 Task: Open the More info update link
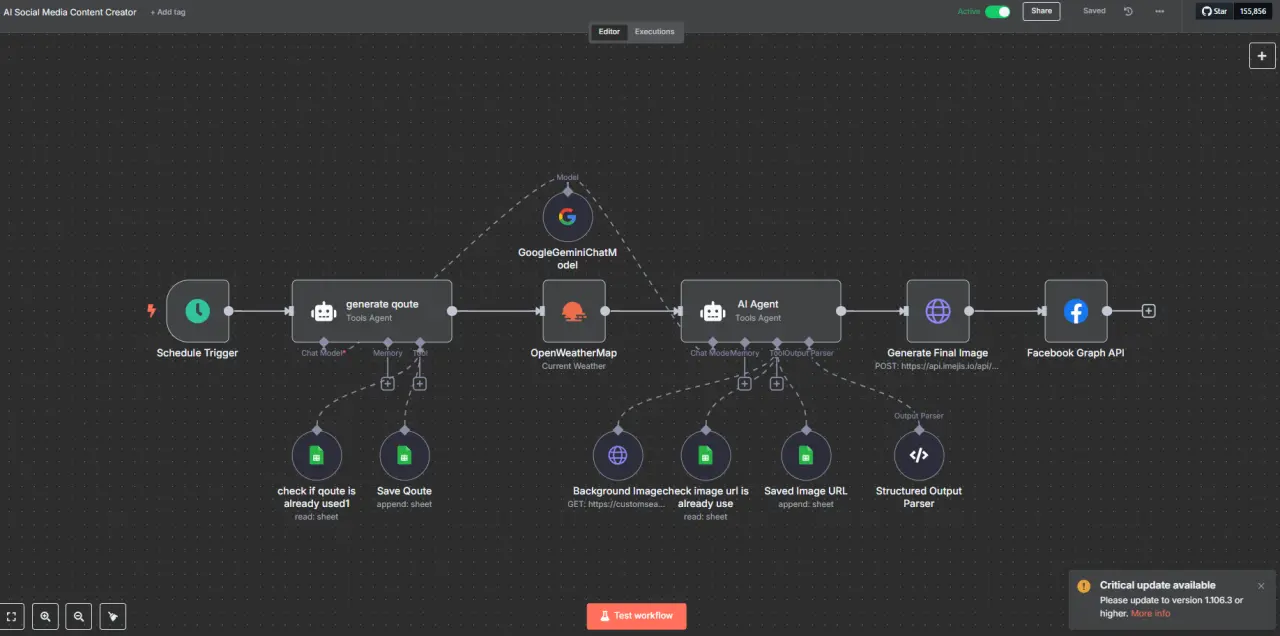[1150, 613]
